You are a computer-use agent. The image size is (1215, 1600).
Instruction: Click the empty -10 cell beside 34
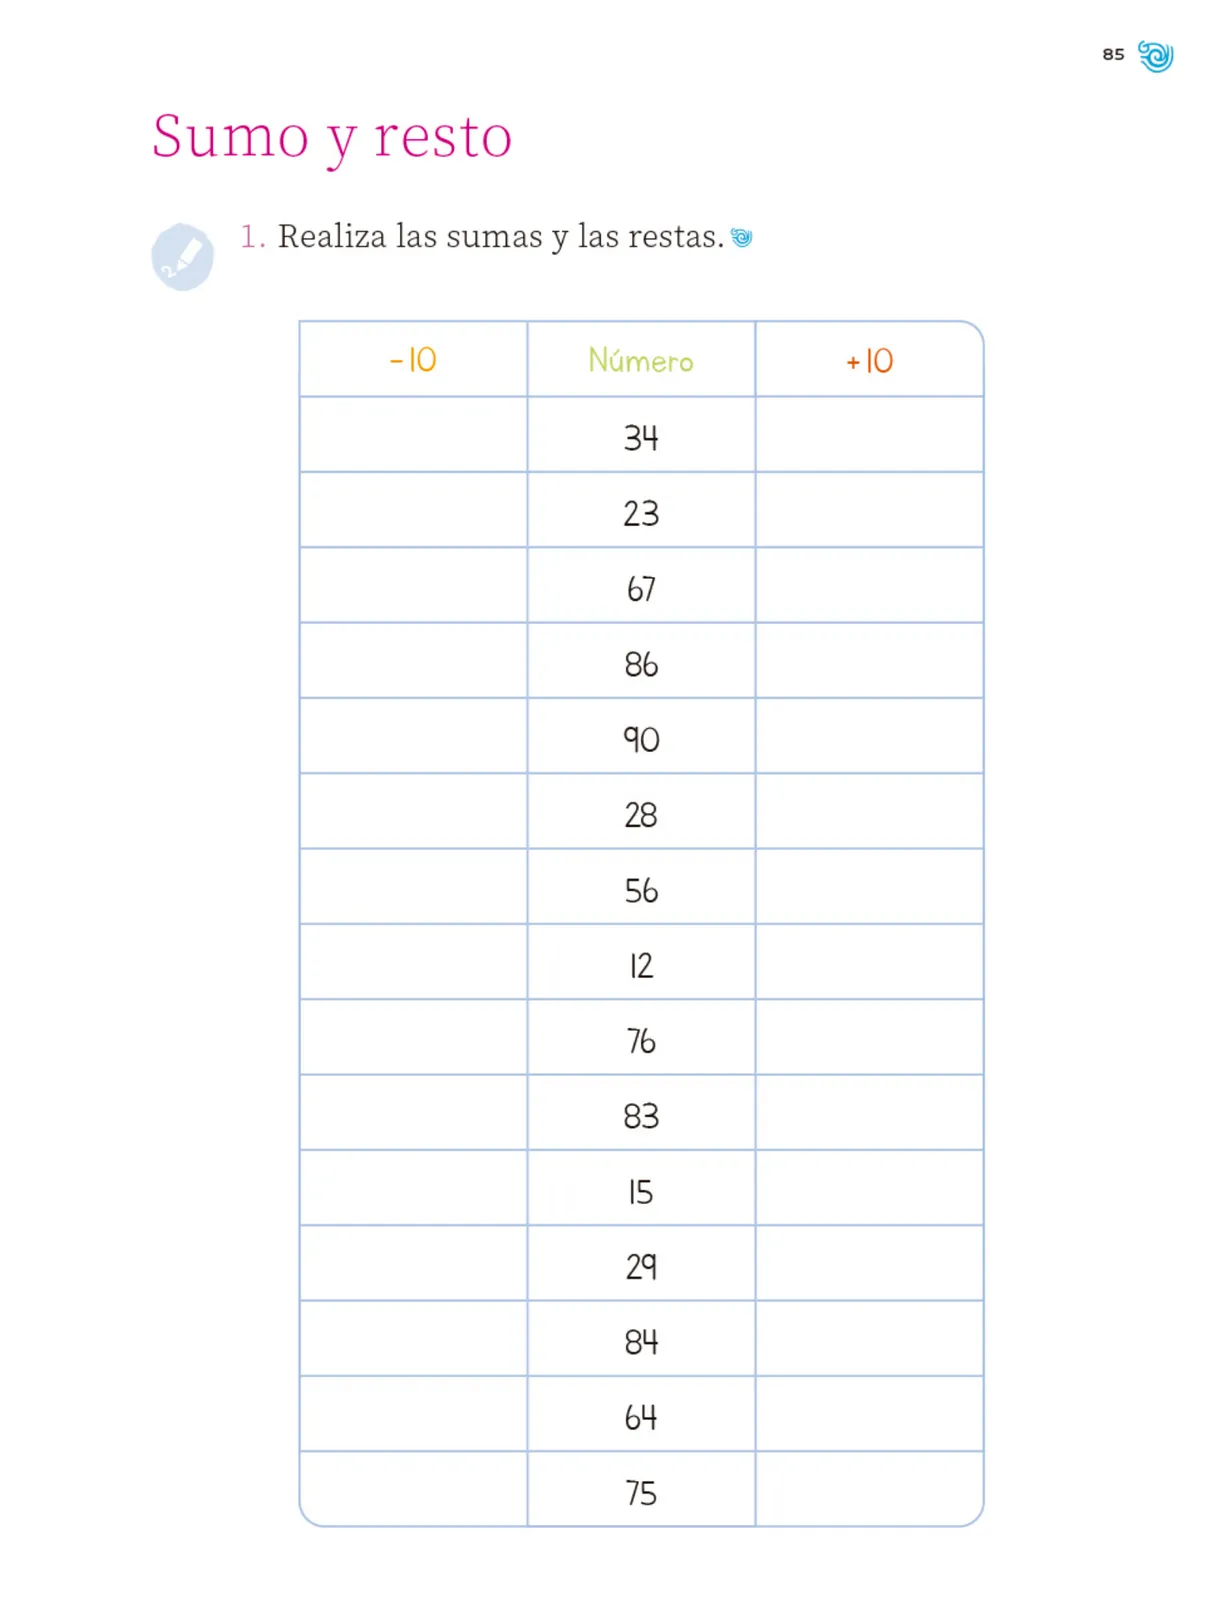(413, 435)
